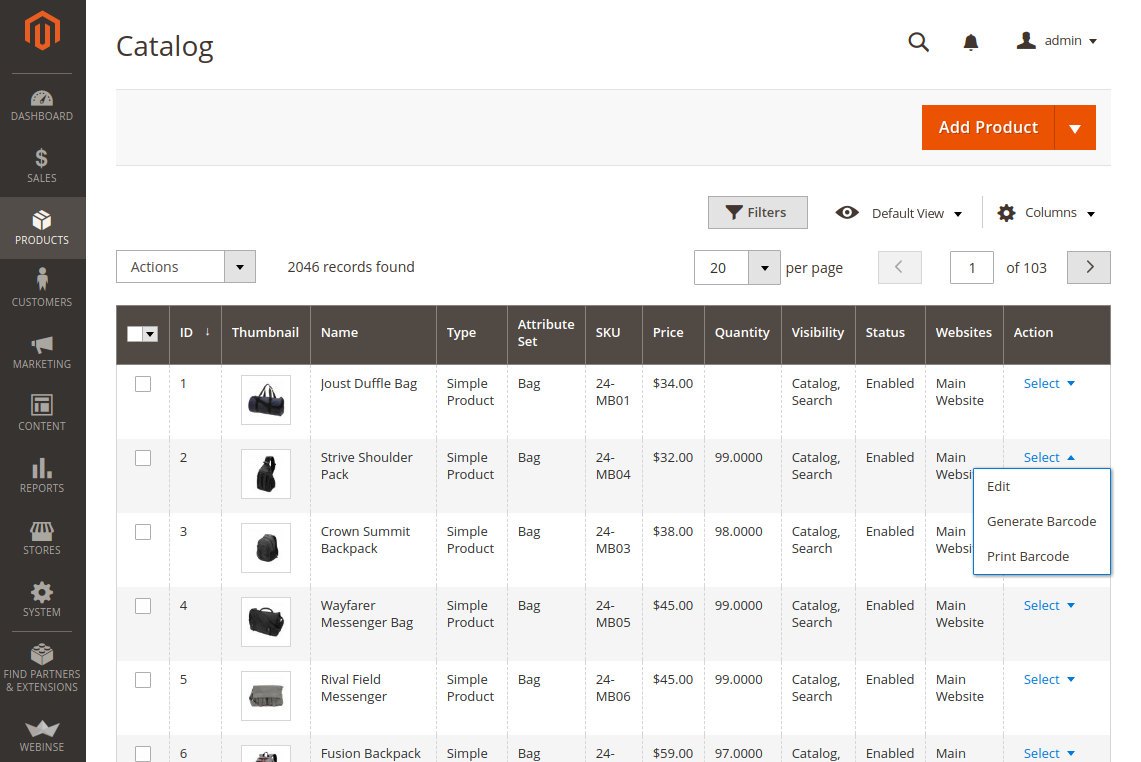1141x762 pixels.
Task: Sort by the Quantity column header
Action: click(x=742, y=333)
